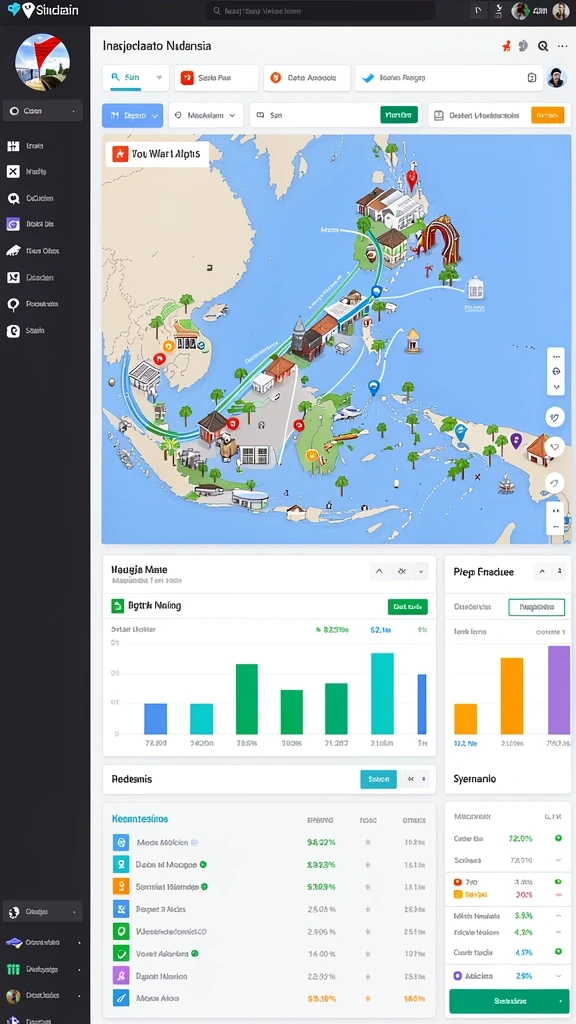Open the small dropdown arrow in Neugja Mate header
576x1024 pixels.
click(422, 571)
